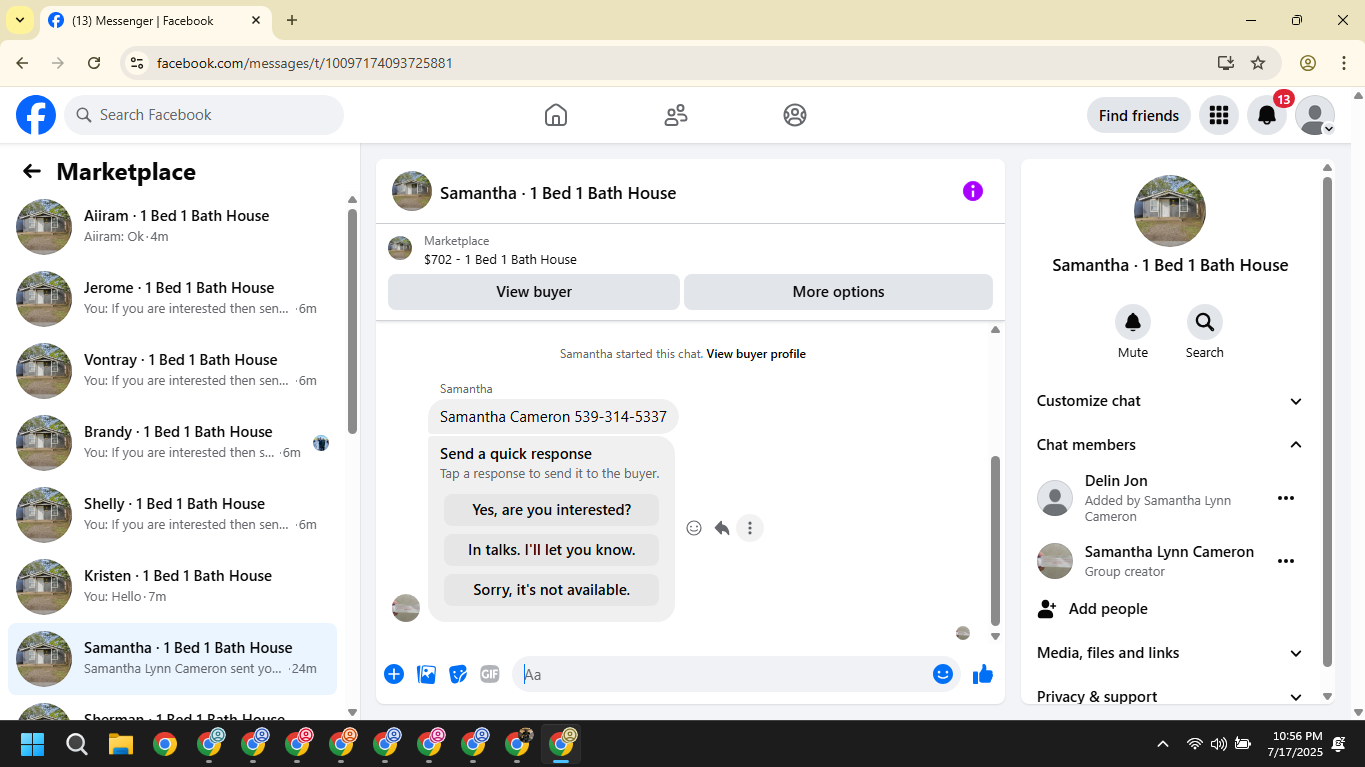This screenshot has height=767, width=1365.
Task: Send a thumbs up like
Action: tap(983, 674)
